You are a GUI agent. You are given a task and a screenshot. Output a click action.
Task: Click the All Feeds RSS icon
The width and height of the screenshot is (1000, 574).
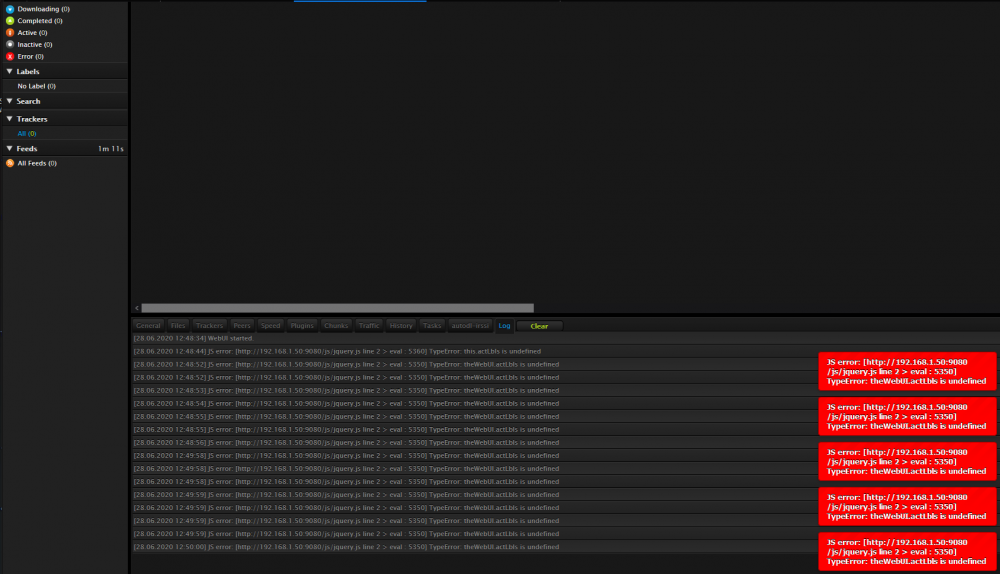(x=10, y=163)
